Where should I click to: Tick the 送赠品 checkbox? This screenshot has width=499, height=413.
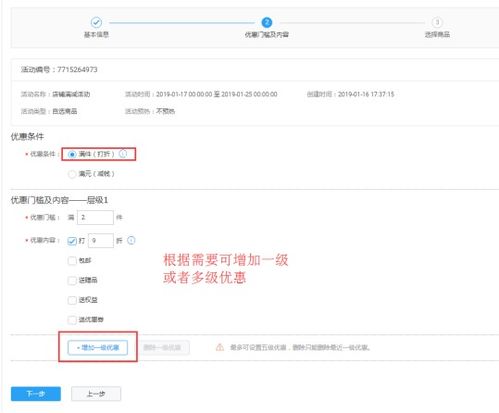point(72,280)
